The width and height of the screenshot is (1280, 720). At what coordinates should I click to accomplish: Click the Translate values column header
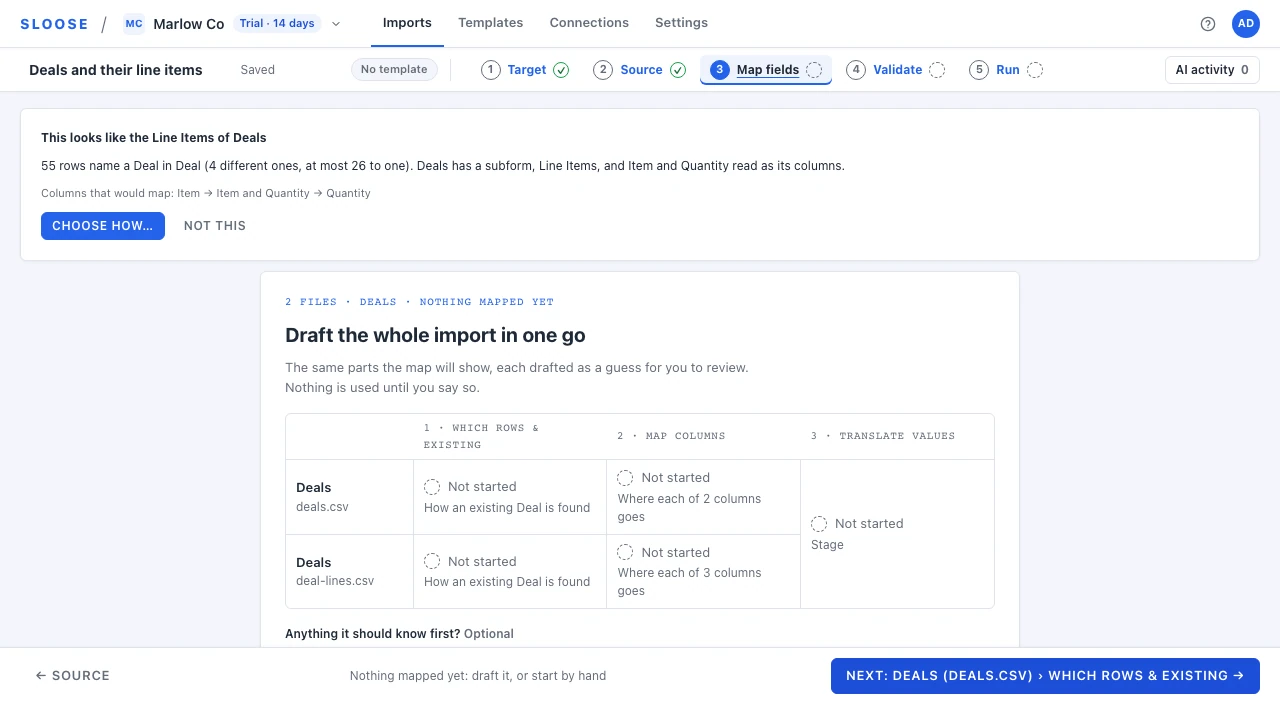click(883, 436)
